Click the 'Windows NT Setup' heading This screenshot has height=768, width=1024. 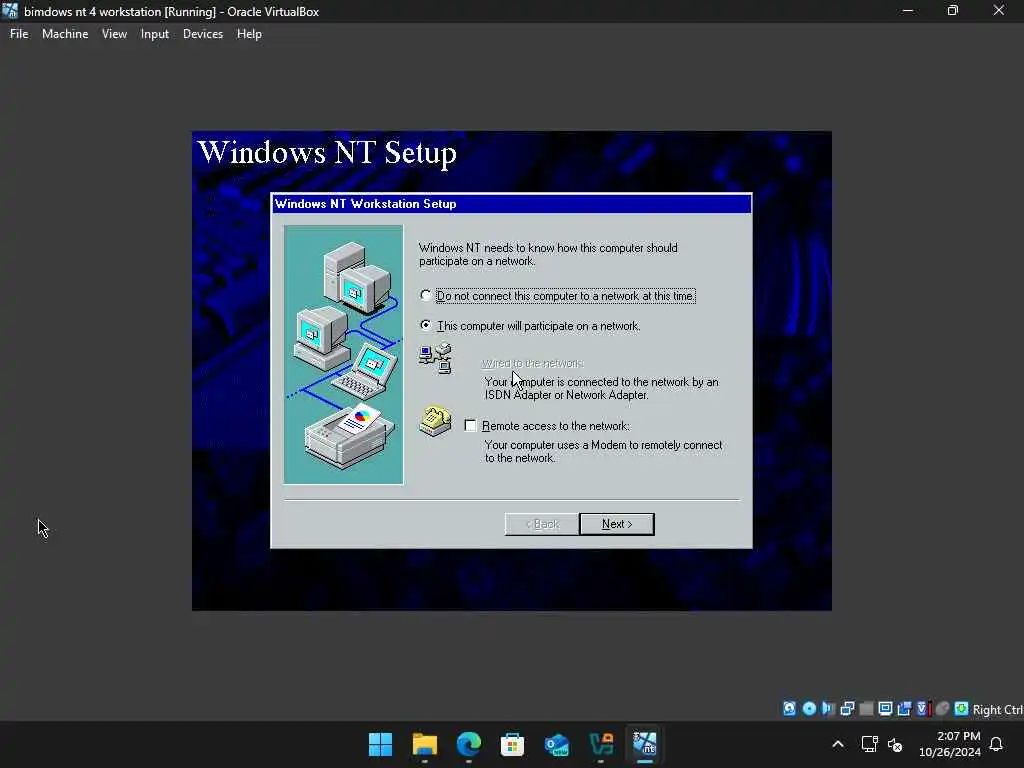pyautogui.click(x=327, y=153)
